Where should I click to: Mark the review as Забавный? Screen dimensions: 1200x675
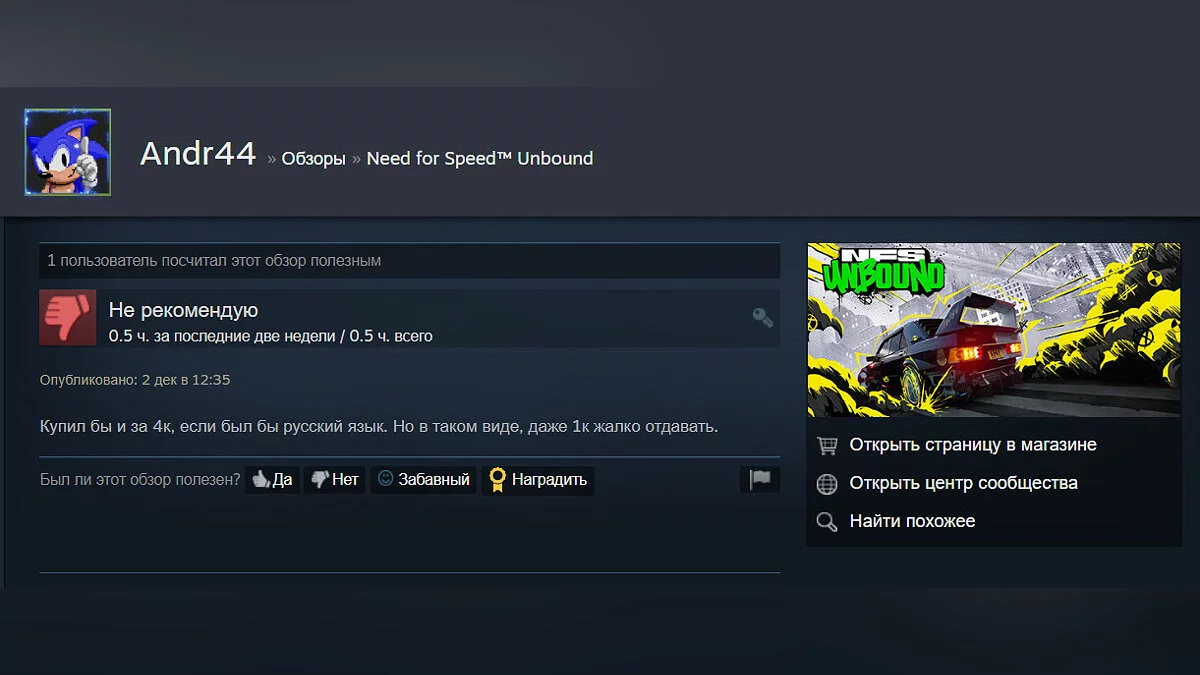point(424,480)
